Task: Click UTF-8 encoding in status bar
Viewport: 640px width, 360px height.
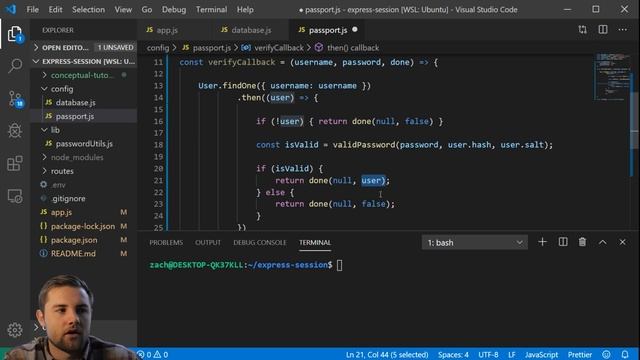Action: click(x=488, y=355)
